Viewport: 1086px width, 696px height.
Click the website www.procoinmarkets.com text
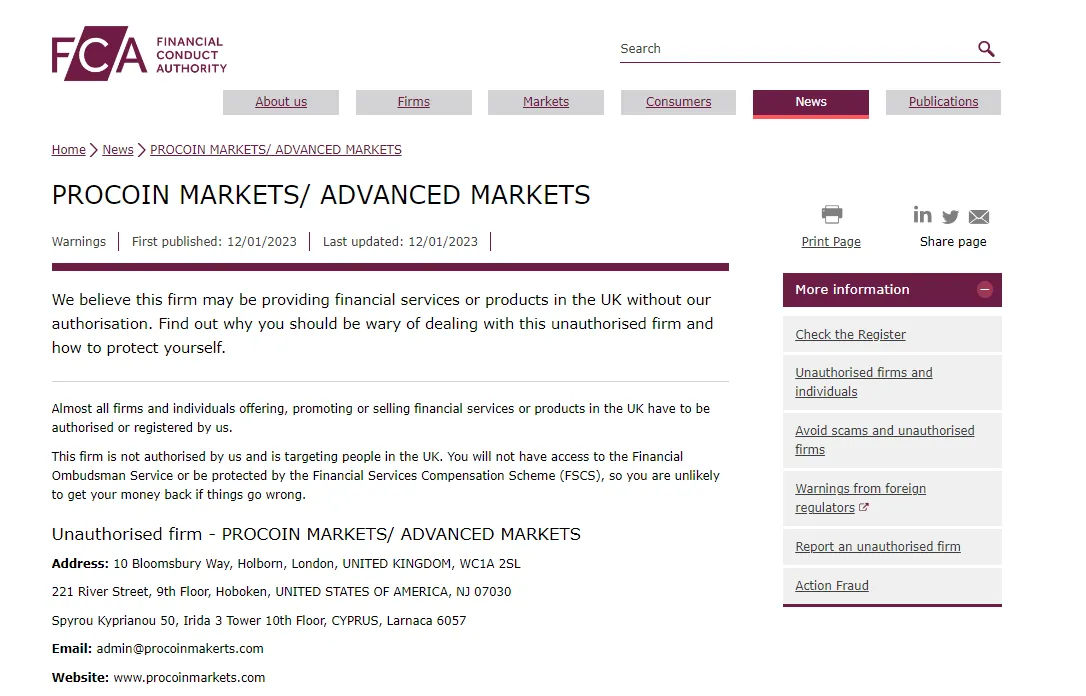click(x=189, y=677)
